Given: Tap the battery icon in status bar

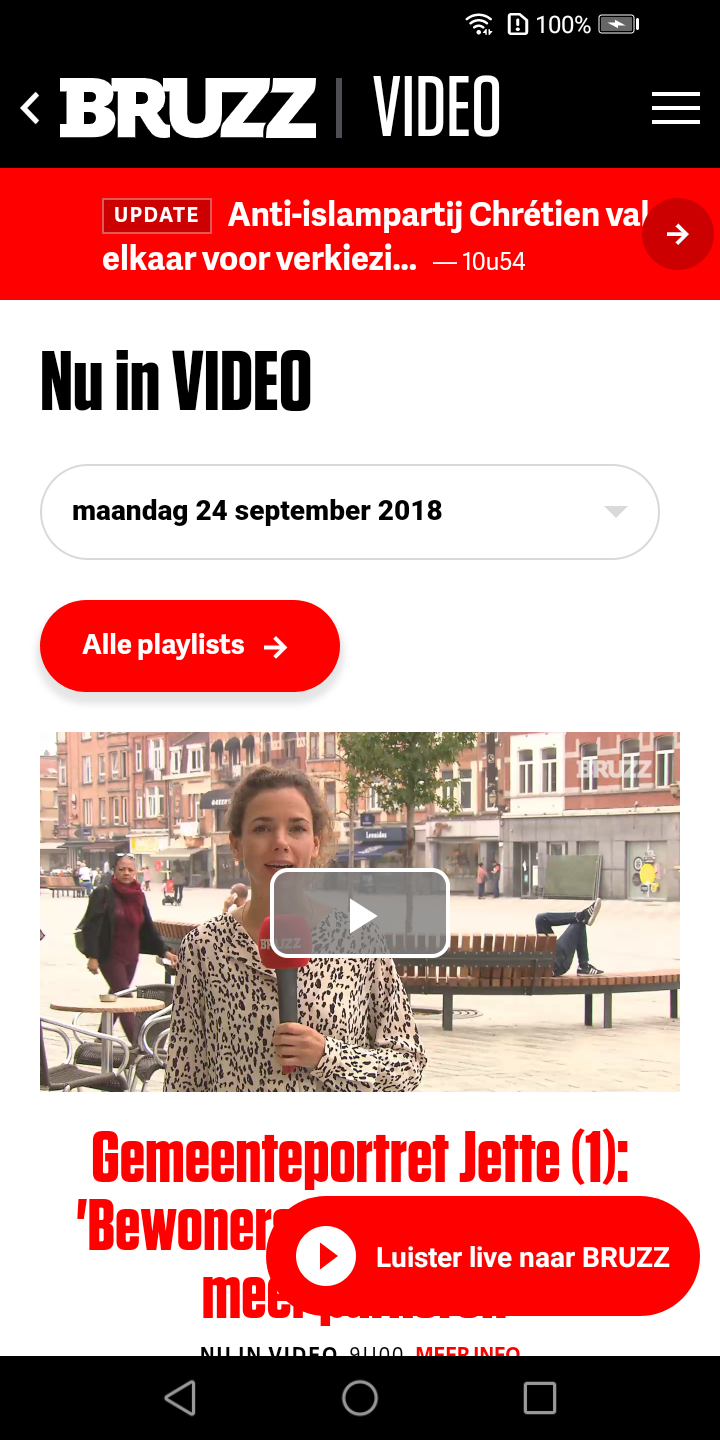Looking at the screenshot, I should pyautogui.click(x=618, y=24).
